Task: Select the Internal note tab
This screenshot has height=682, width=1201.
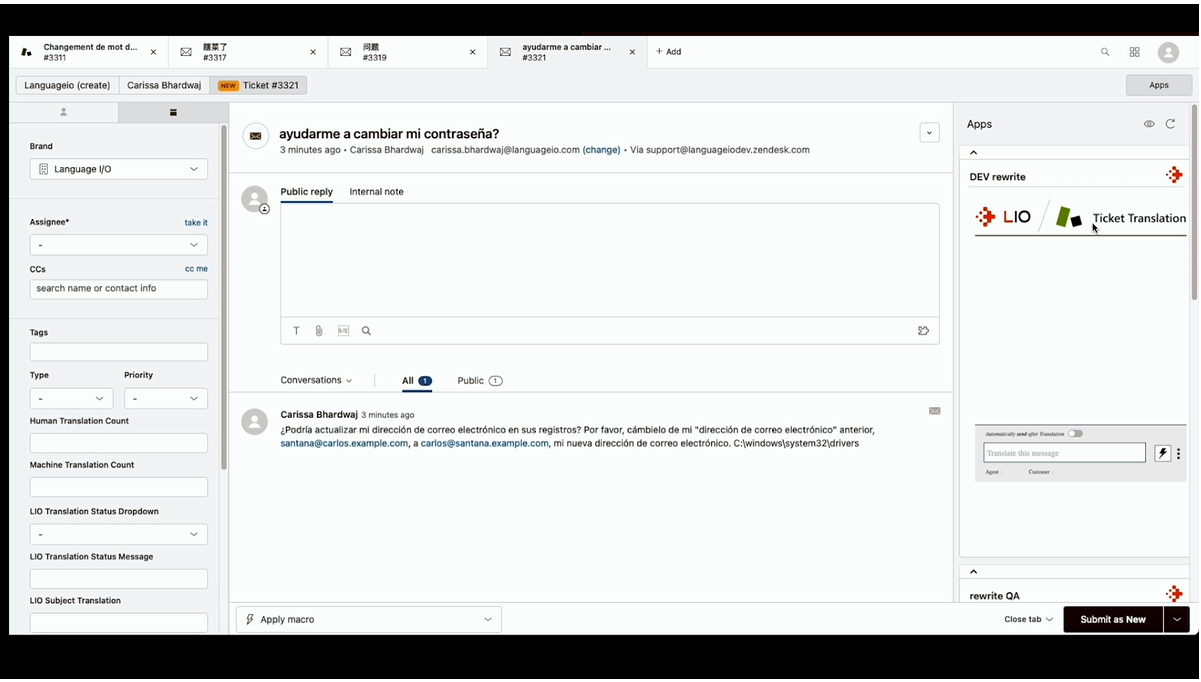Action: [376, 191]
